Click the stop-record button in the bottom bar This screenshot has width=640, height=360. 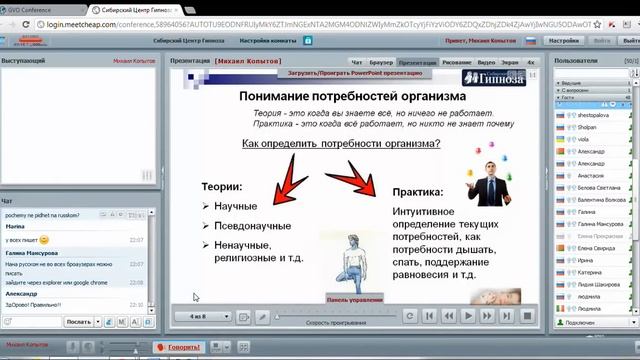pyautogui.click(x=216, y=347)
